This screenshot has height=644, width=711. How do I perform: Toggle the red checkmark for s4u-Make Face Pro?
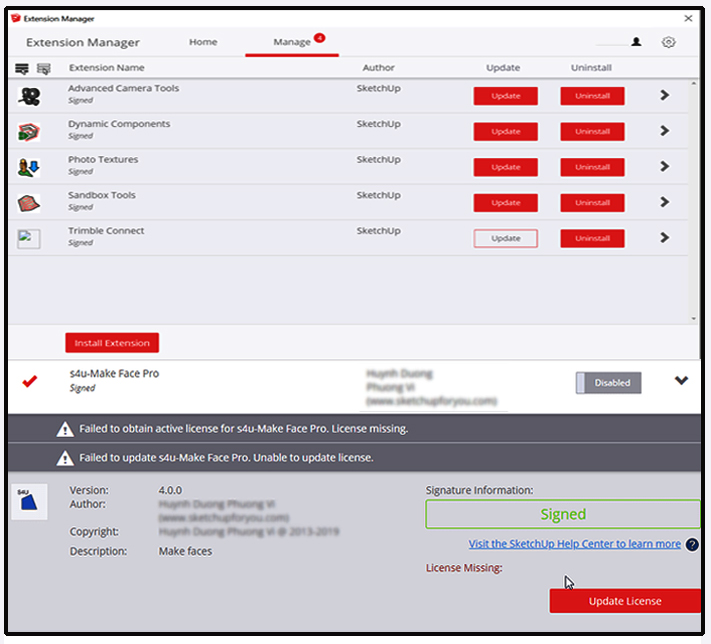click(30, 381)
